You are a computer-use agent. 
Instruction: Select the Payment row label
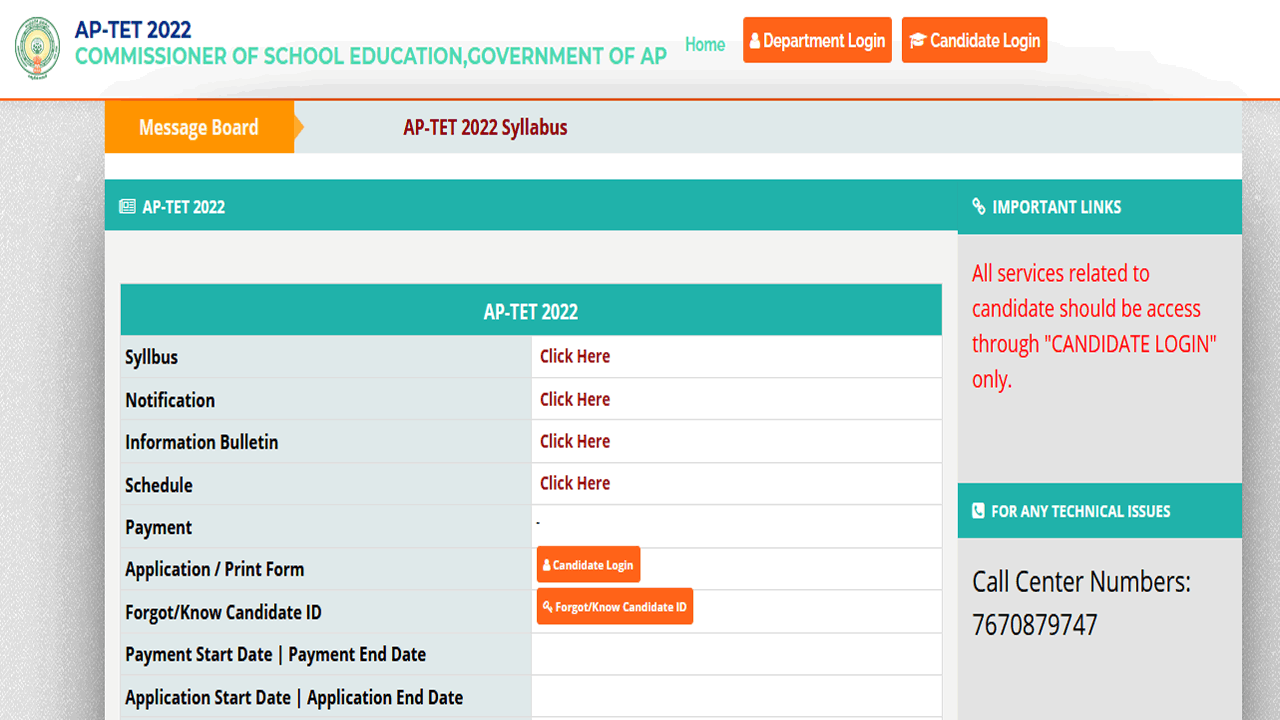pos(159,527)
